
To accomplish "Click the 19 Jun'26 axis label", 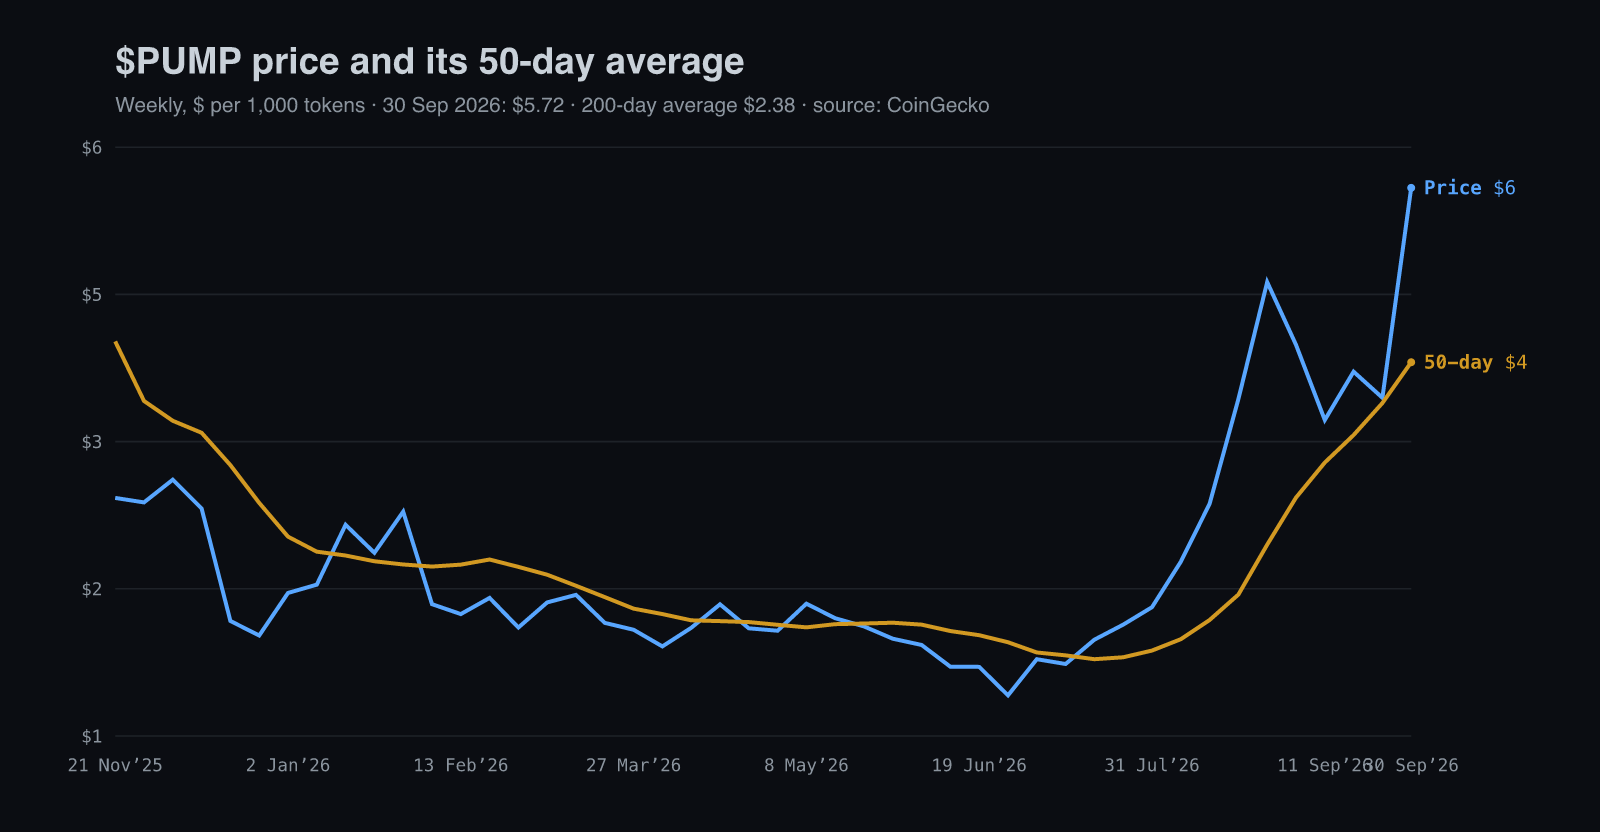I will pyautogui.click(x=979, y=765).
